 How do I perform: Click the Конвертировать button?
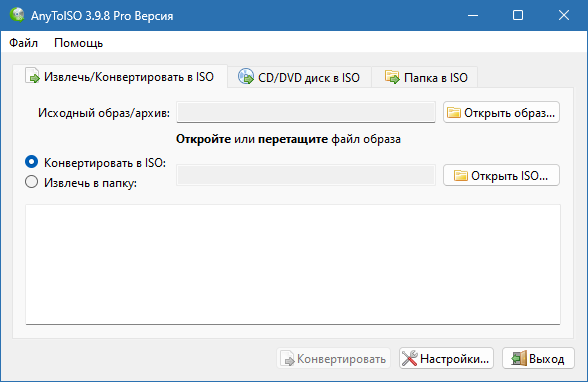(x=333, y=358)
